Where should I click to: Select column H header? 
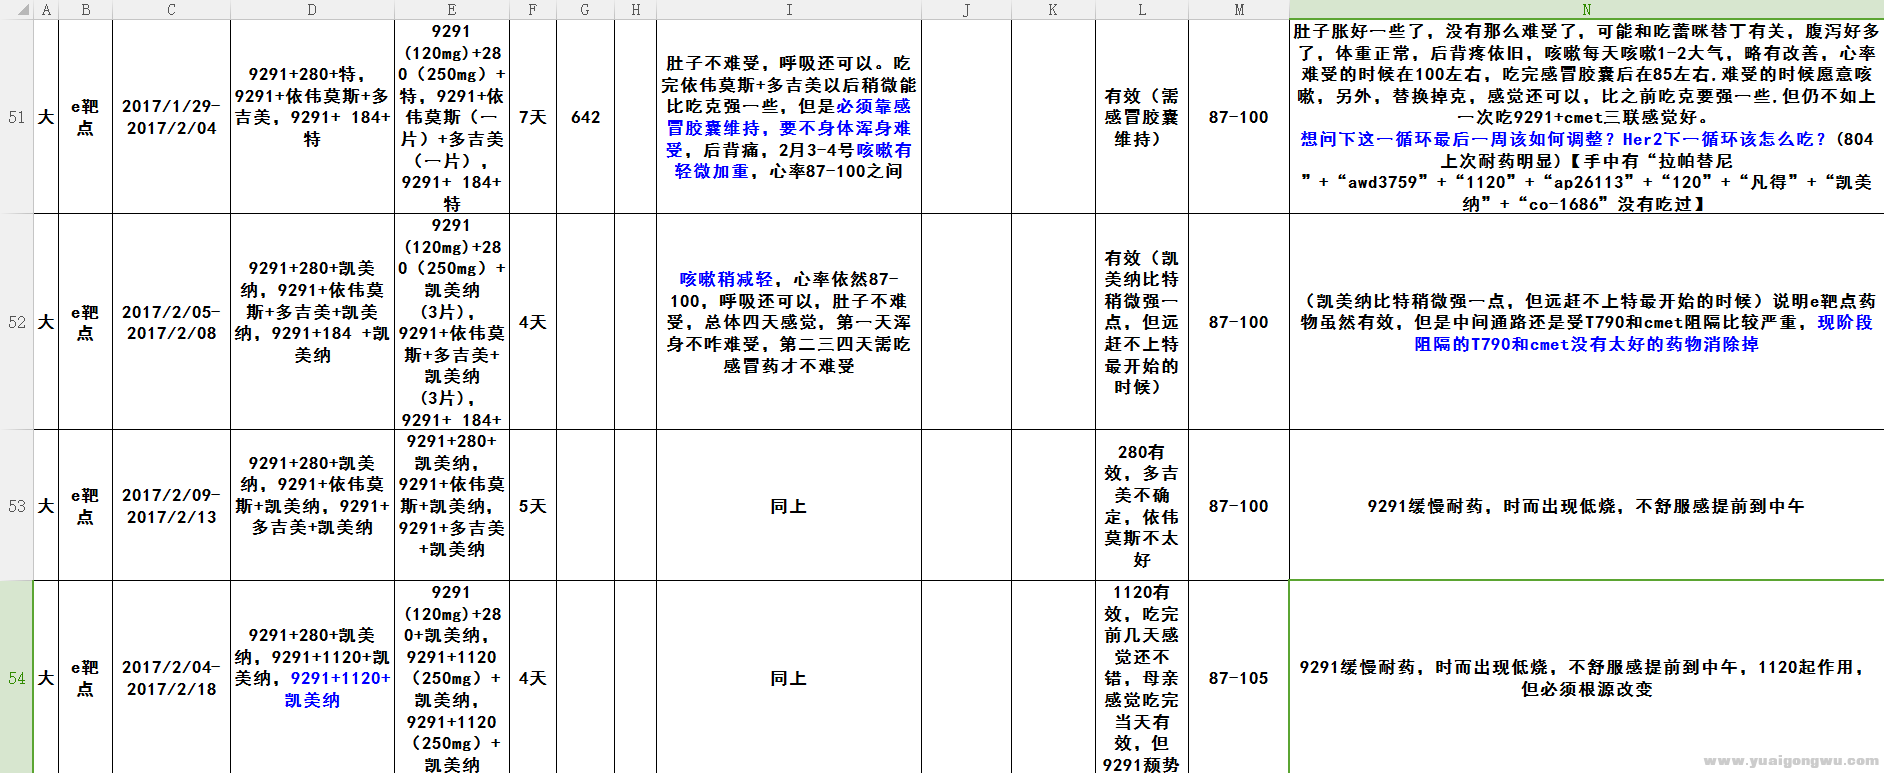click(x=636, y=9)
